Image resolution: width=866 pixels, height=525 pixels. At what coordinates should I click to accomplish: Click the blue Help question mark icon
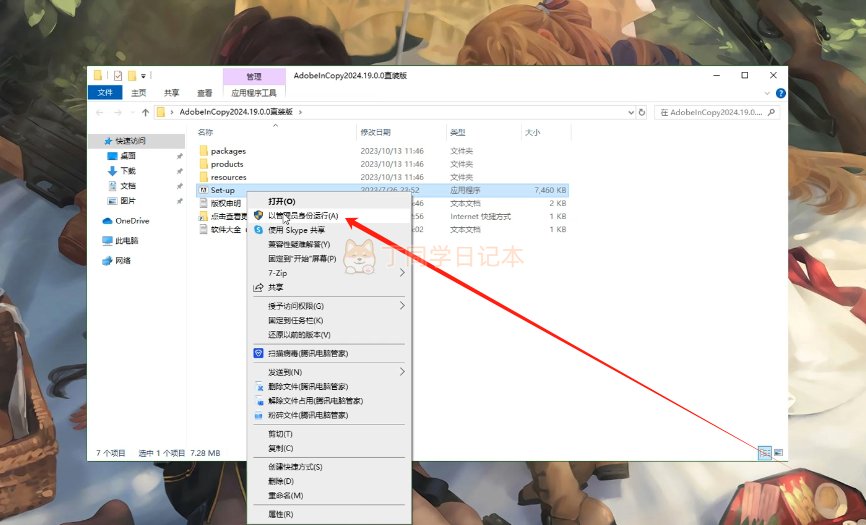[780, 93]
